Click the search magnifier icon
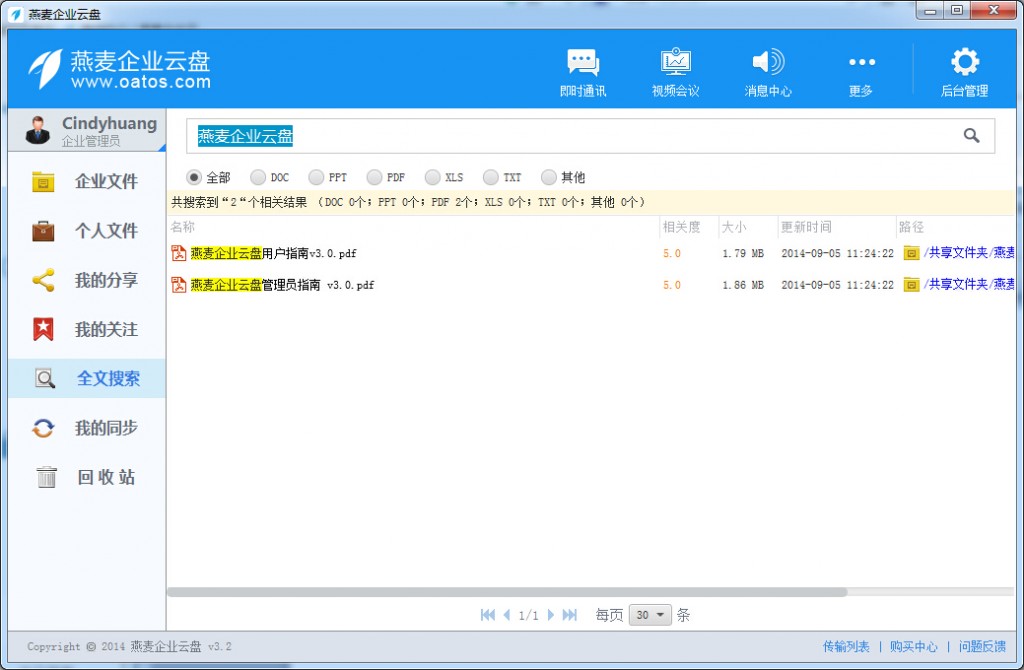Viewport: 1024px width, 670px height. point(970,135)
